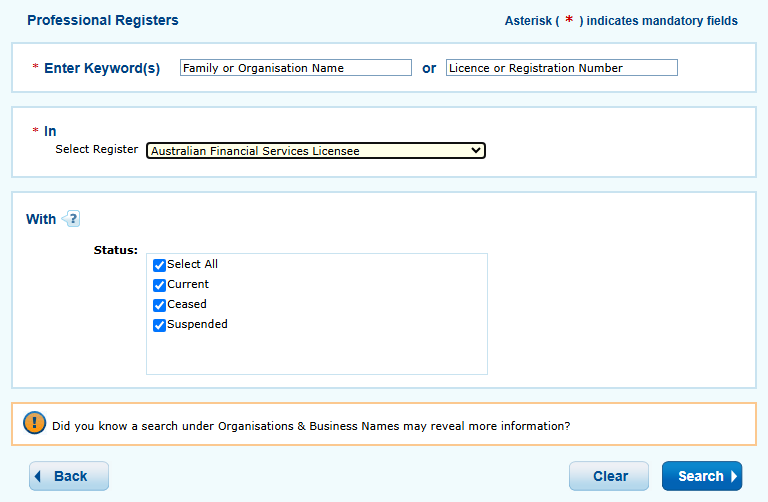Click the help question mark icon beside With
The height and width of the screenshot is (502, 768).
tap(71, 219)
